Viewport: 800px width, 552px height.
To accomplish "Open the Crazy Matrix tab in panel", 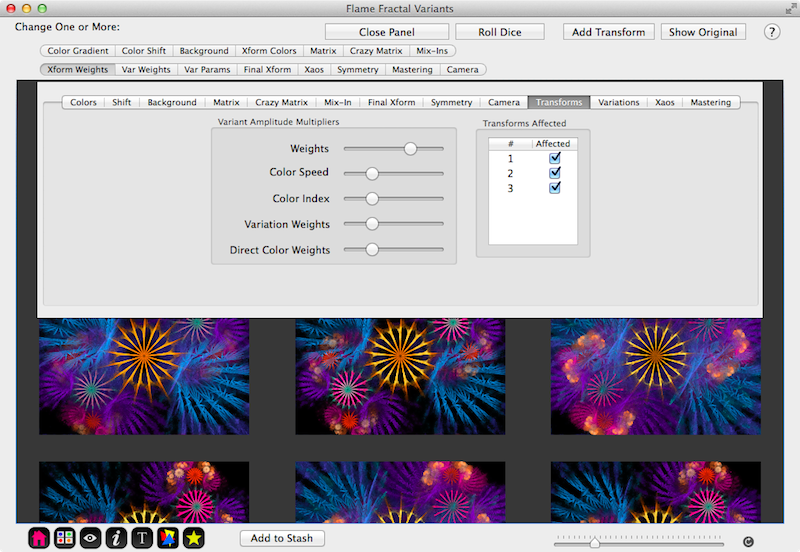I will [x=282, y=103].
